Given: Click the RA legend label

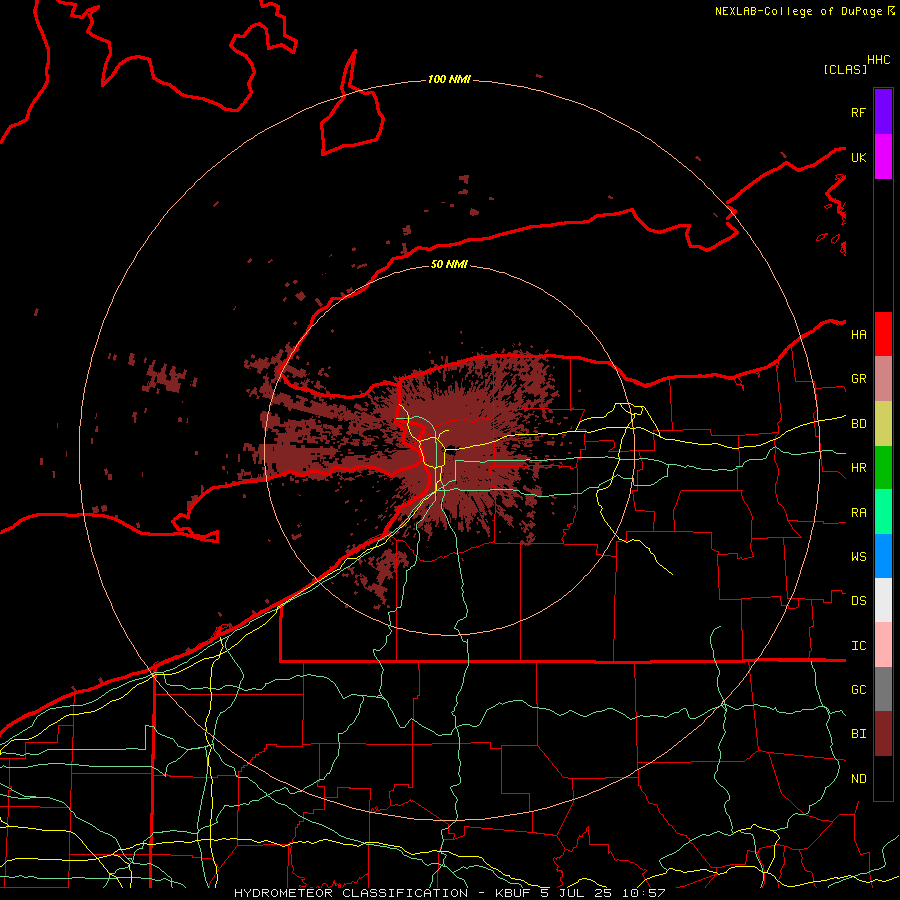Looking at the screenshot, I should tap(859, 512).
